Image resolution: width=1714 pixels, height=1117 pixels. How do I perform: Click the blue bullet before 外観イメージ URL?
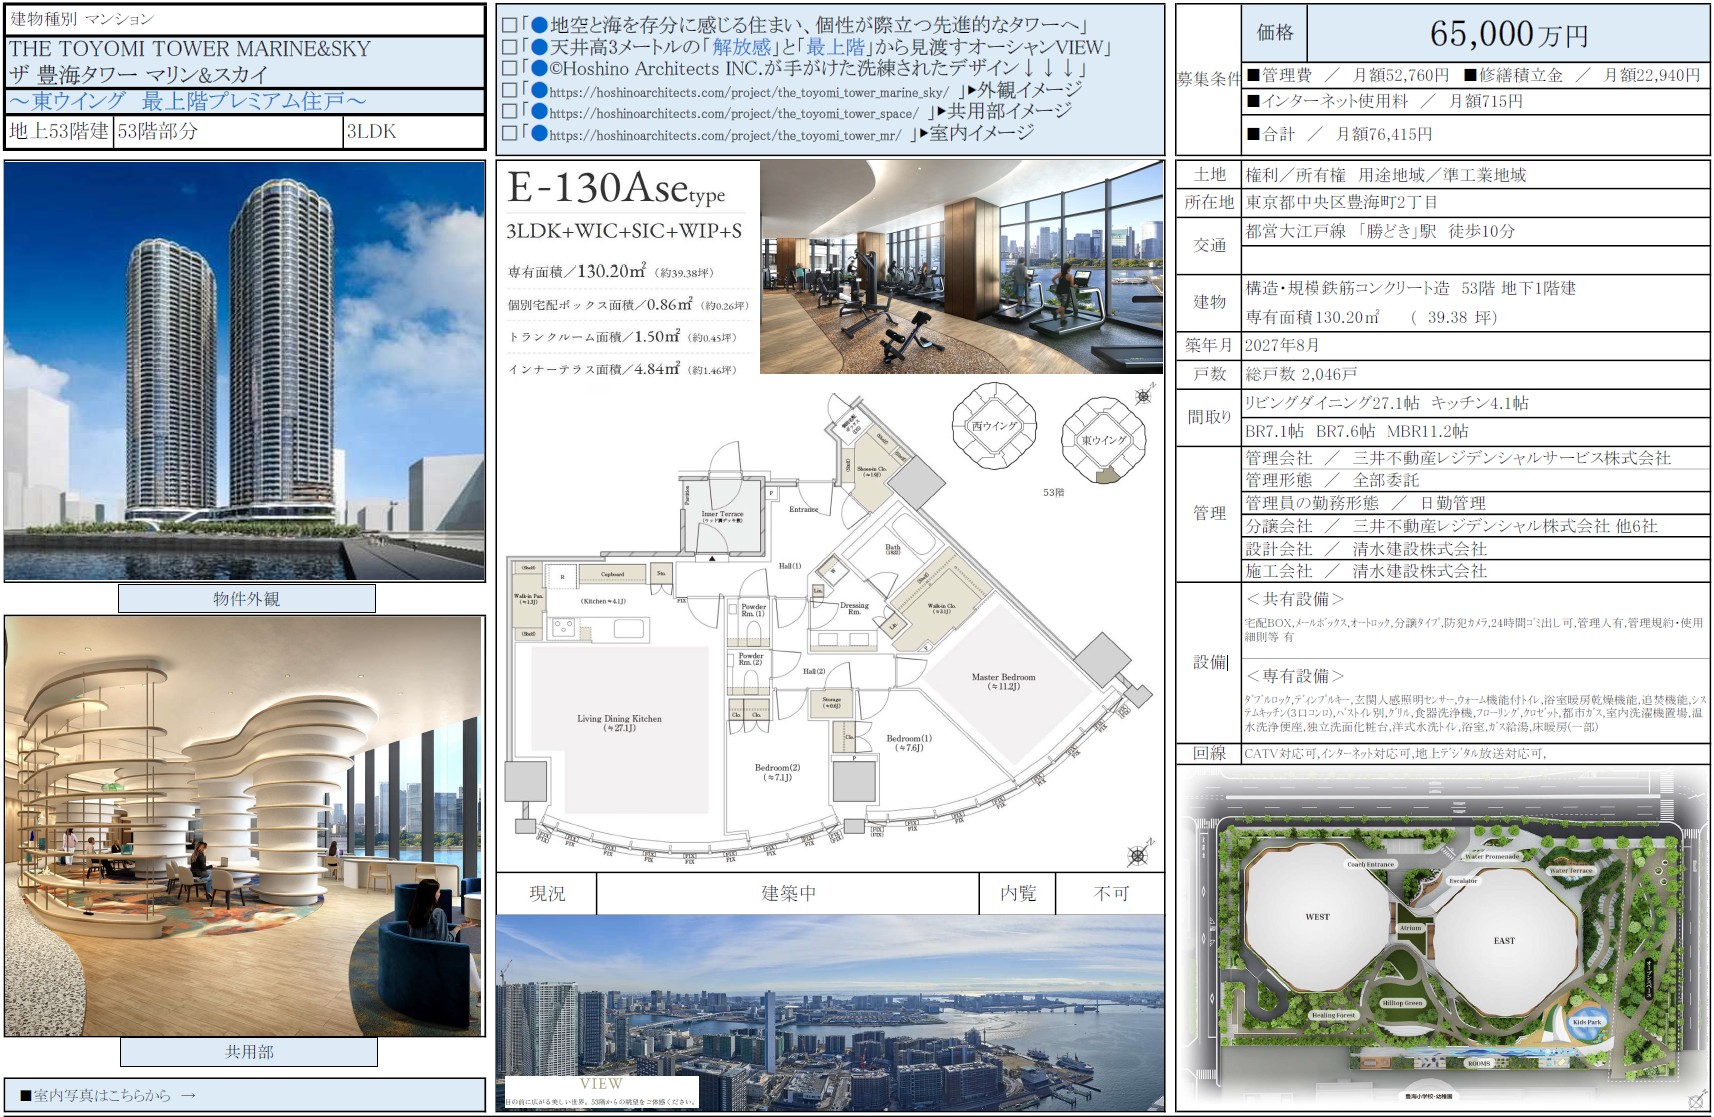click(540, 91)
